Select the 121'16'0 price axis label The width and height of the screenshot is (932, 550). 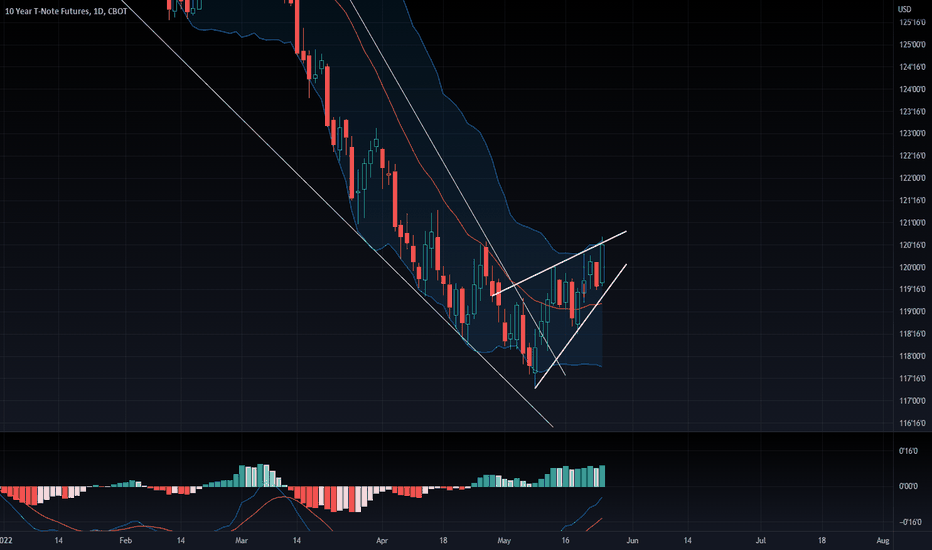coord(912,200)
